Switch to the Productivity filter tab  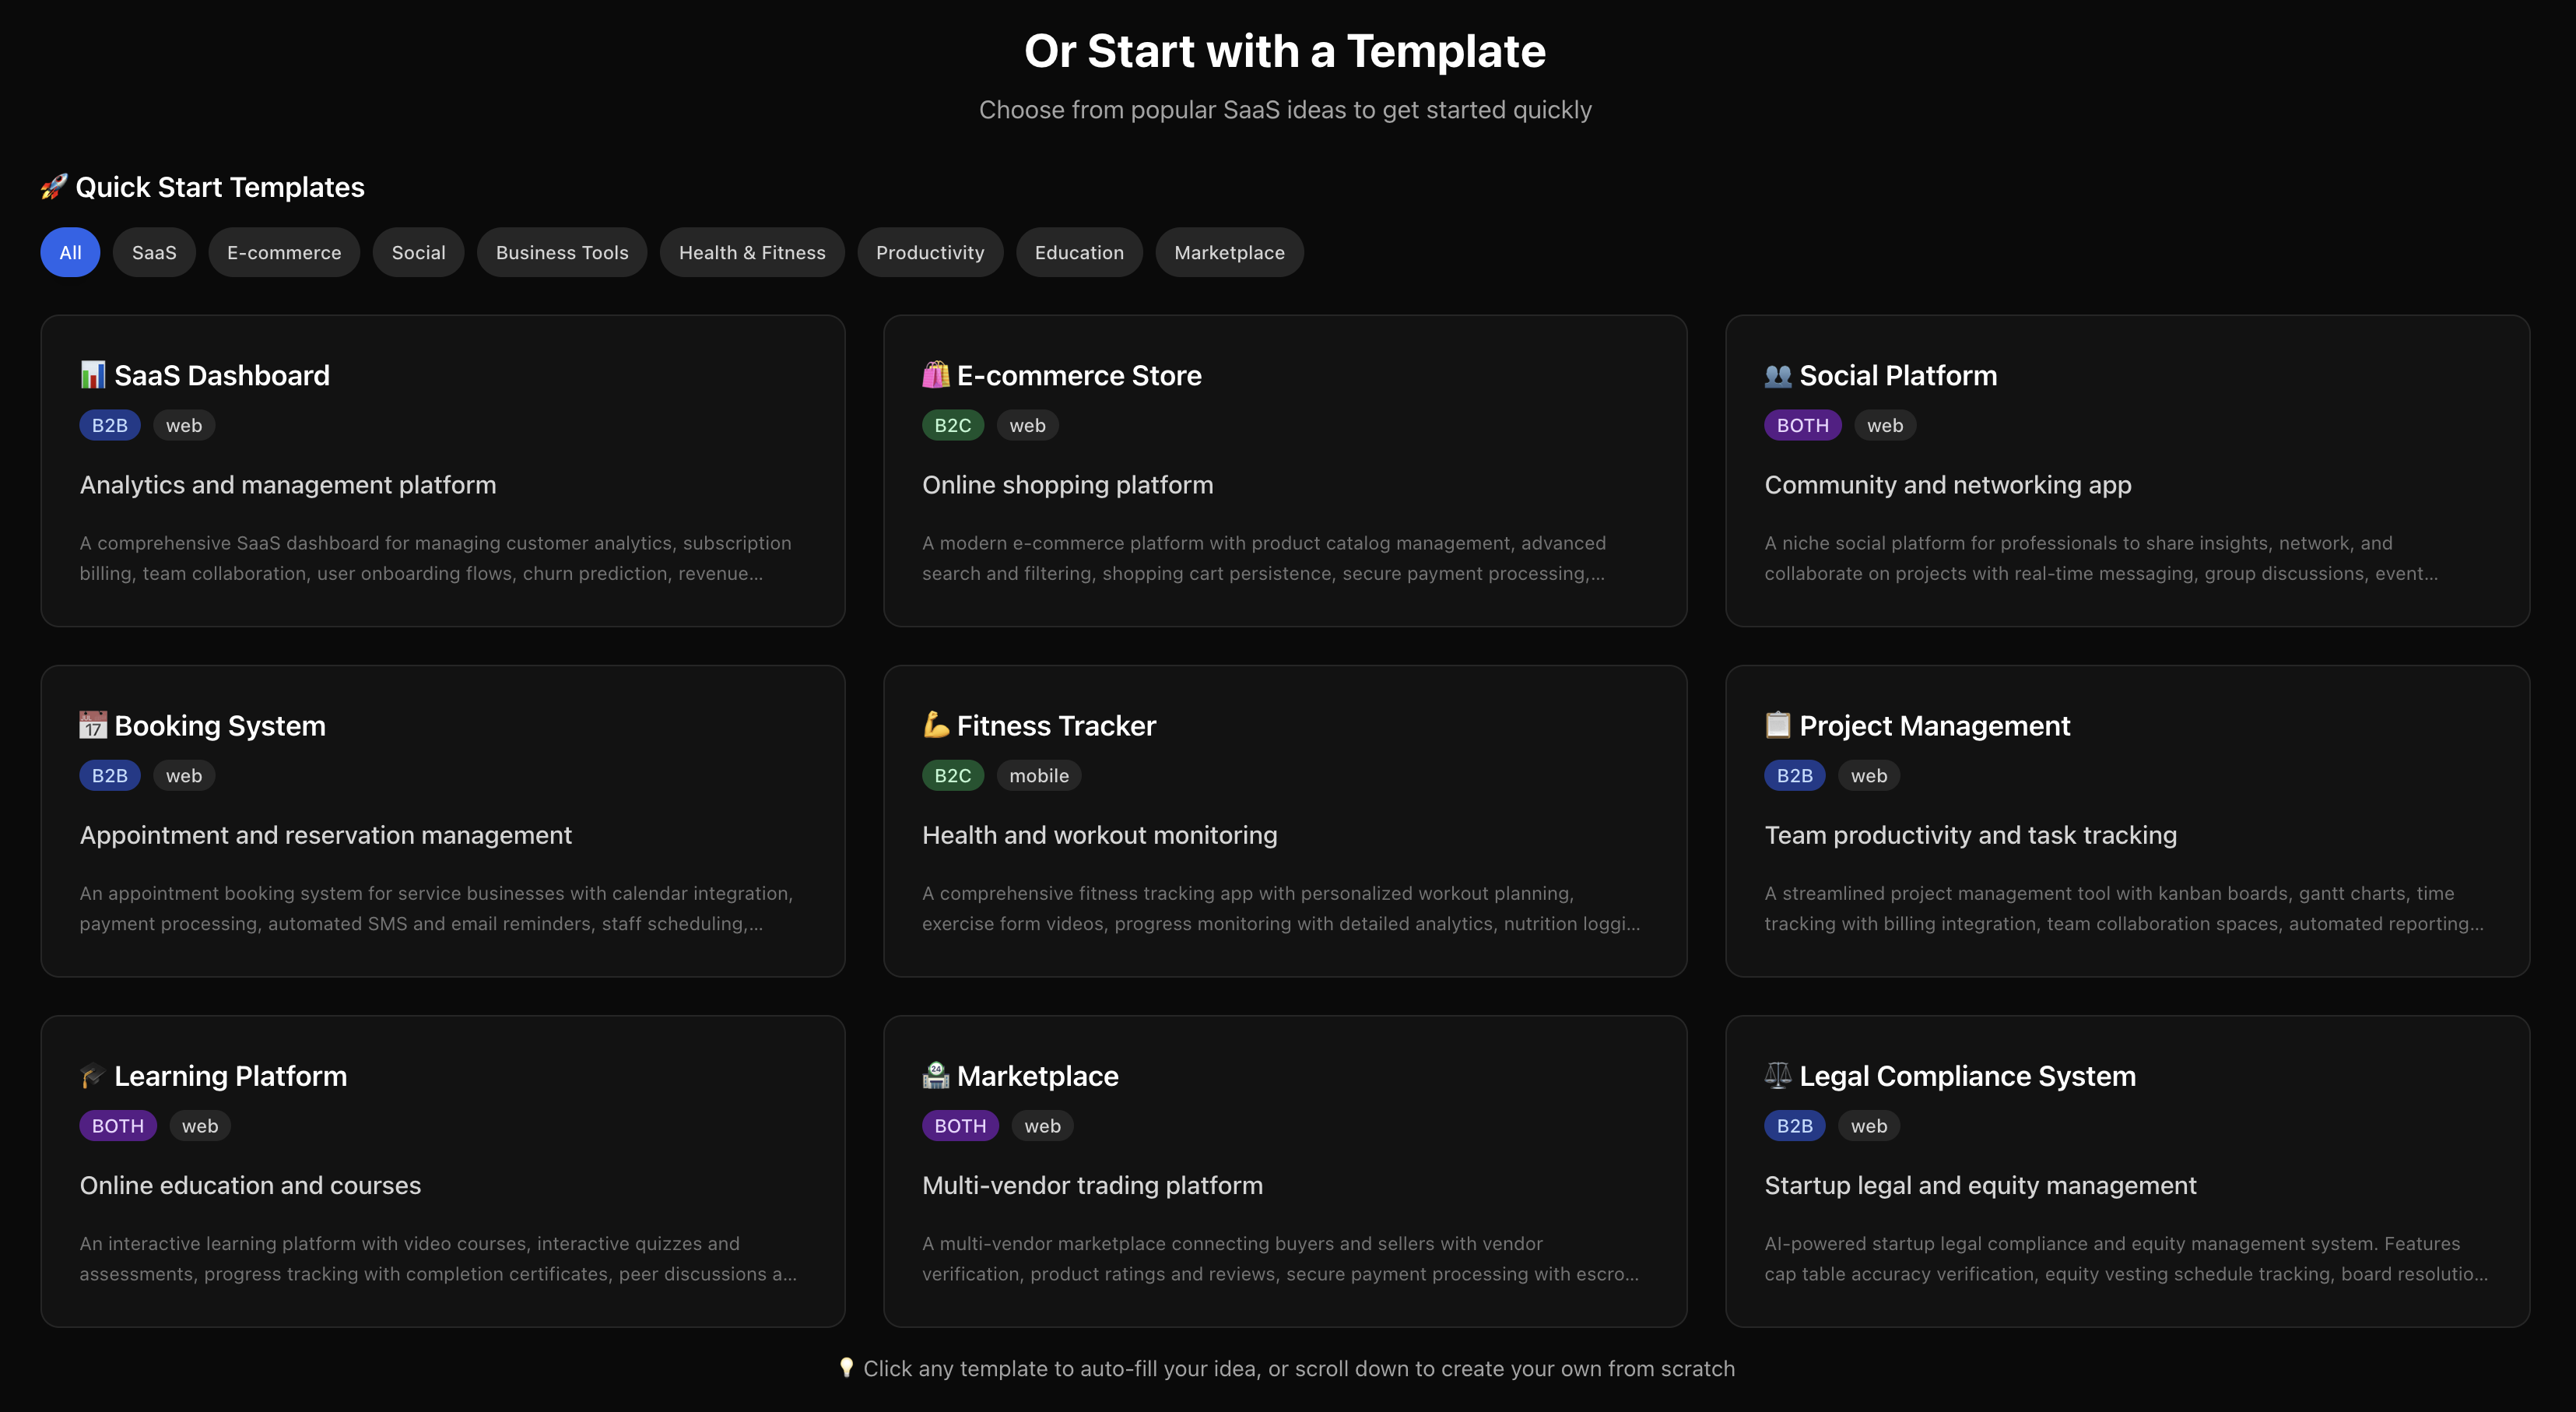tap(930, 252)
